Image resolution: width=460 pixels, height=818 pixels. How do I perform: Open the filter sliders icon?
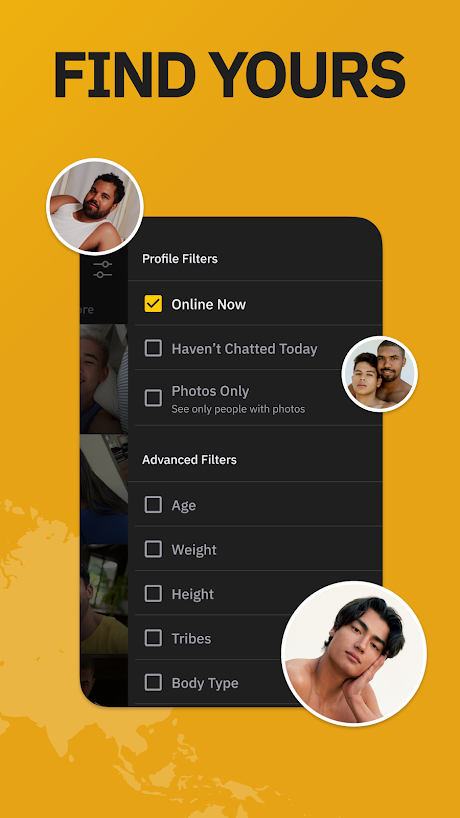102,269
